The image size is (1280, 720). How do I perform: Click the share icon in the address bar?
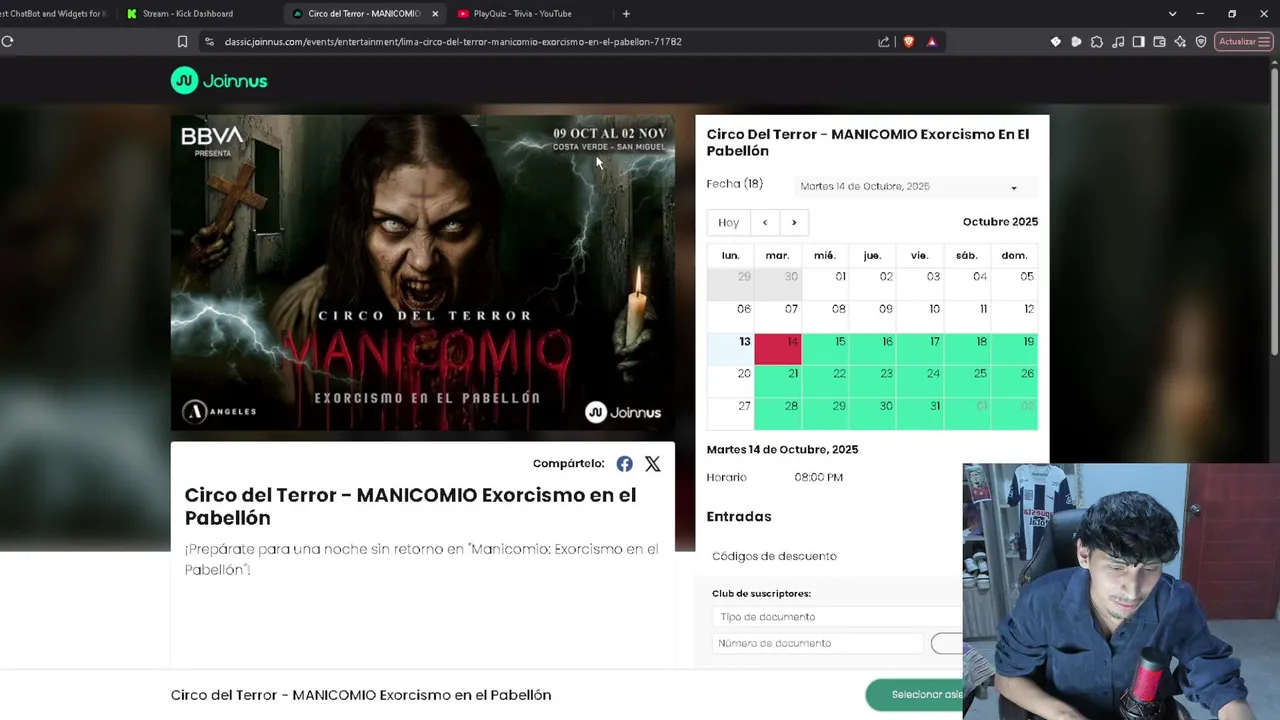884,42
